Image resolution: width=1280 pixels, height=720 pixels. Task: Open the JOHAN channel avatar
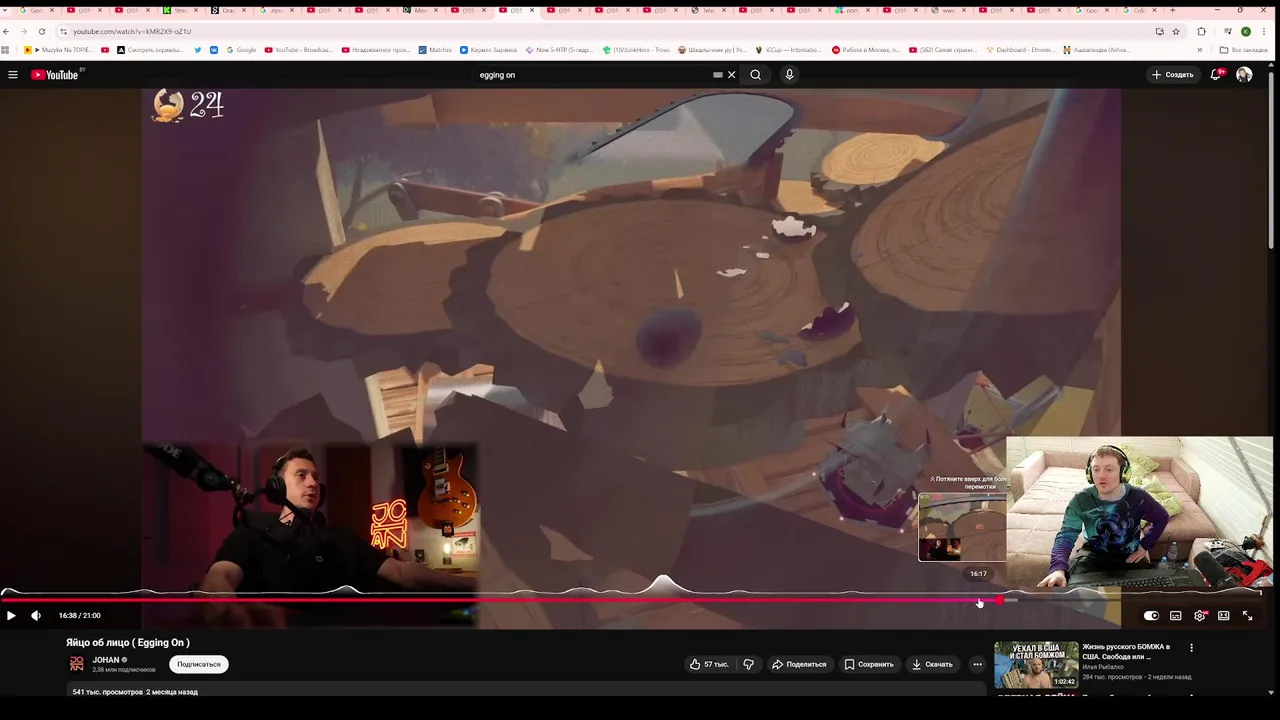click(x=77, y=664)
